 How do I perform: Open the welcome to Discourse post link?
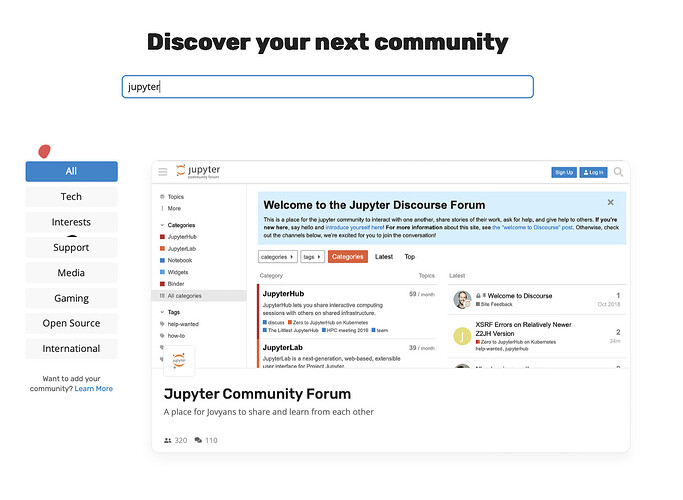coord(532,227)
